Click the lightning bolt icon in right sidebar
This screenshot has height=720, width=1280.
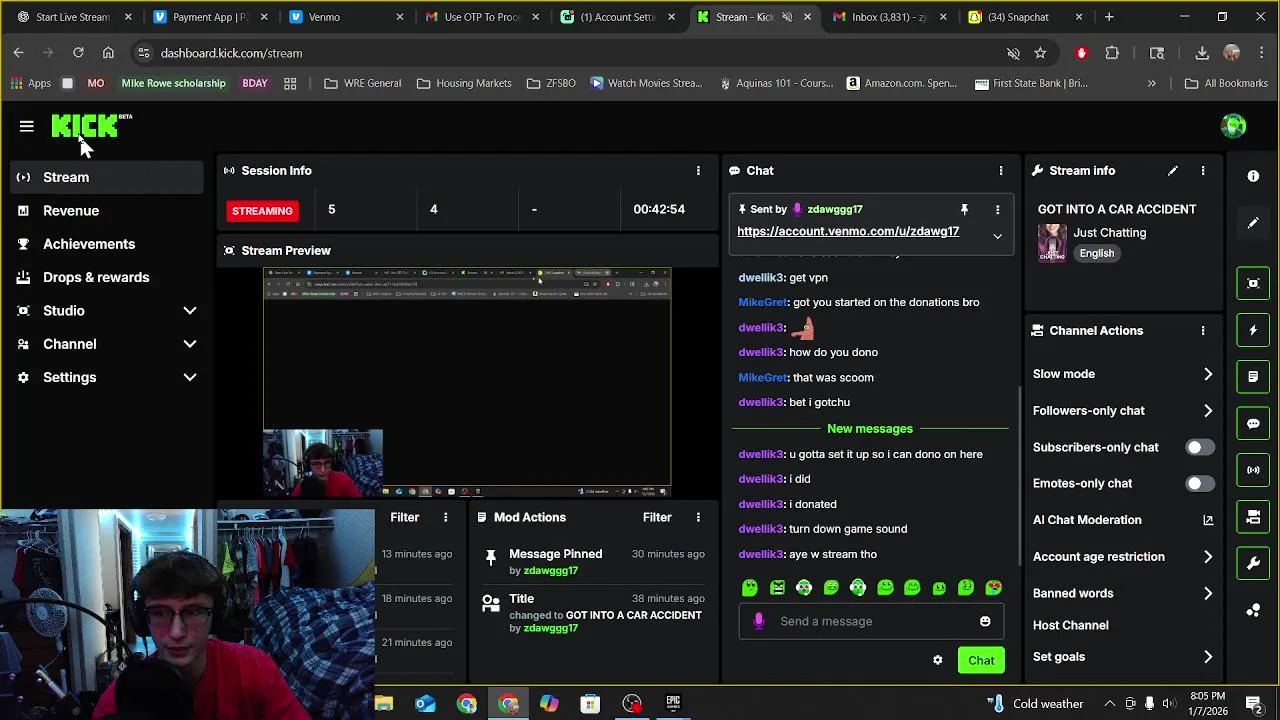(1253, 330)
